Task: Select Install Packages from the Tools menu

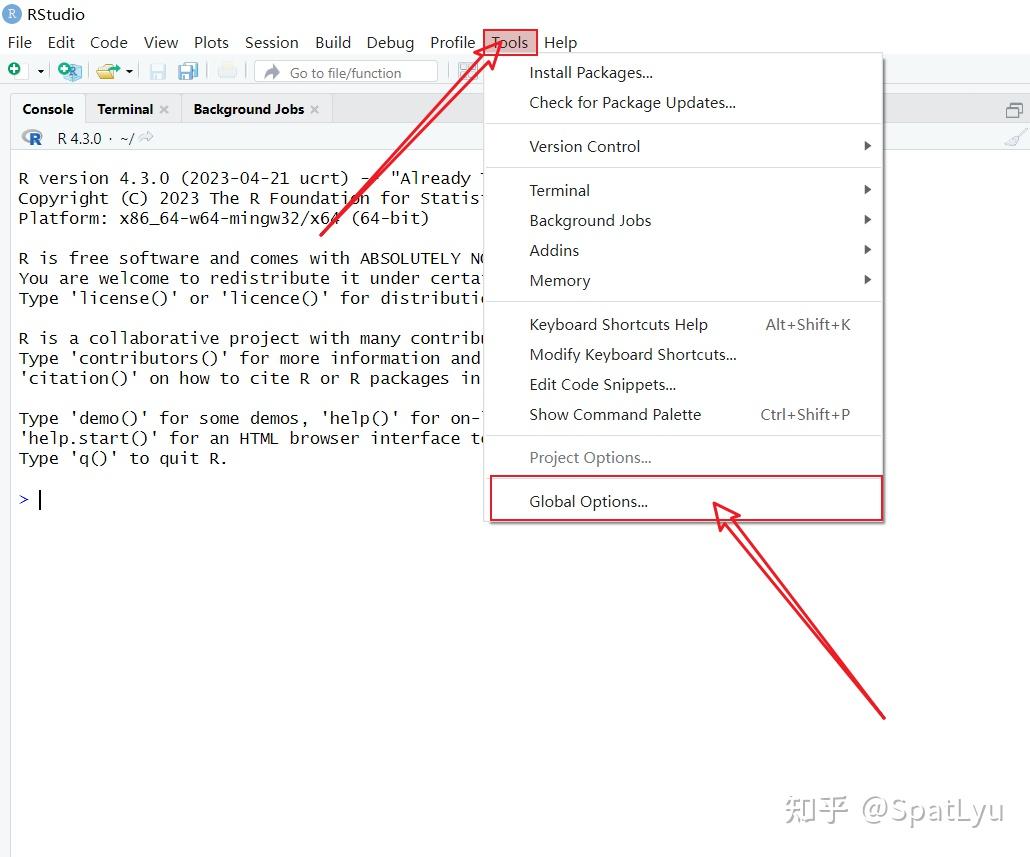Action: (590, 72)
